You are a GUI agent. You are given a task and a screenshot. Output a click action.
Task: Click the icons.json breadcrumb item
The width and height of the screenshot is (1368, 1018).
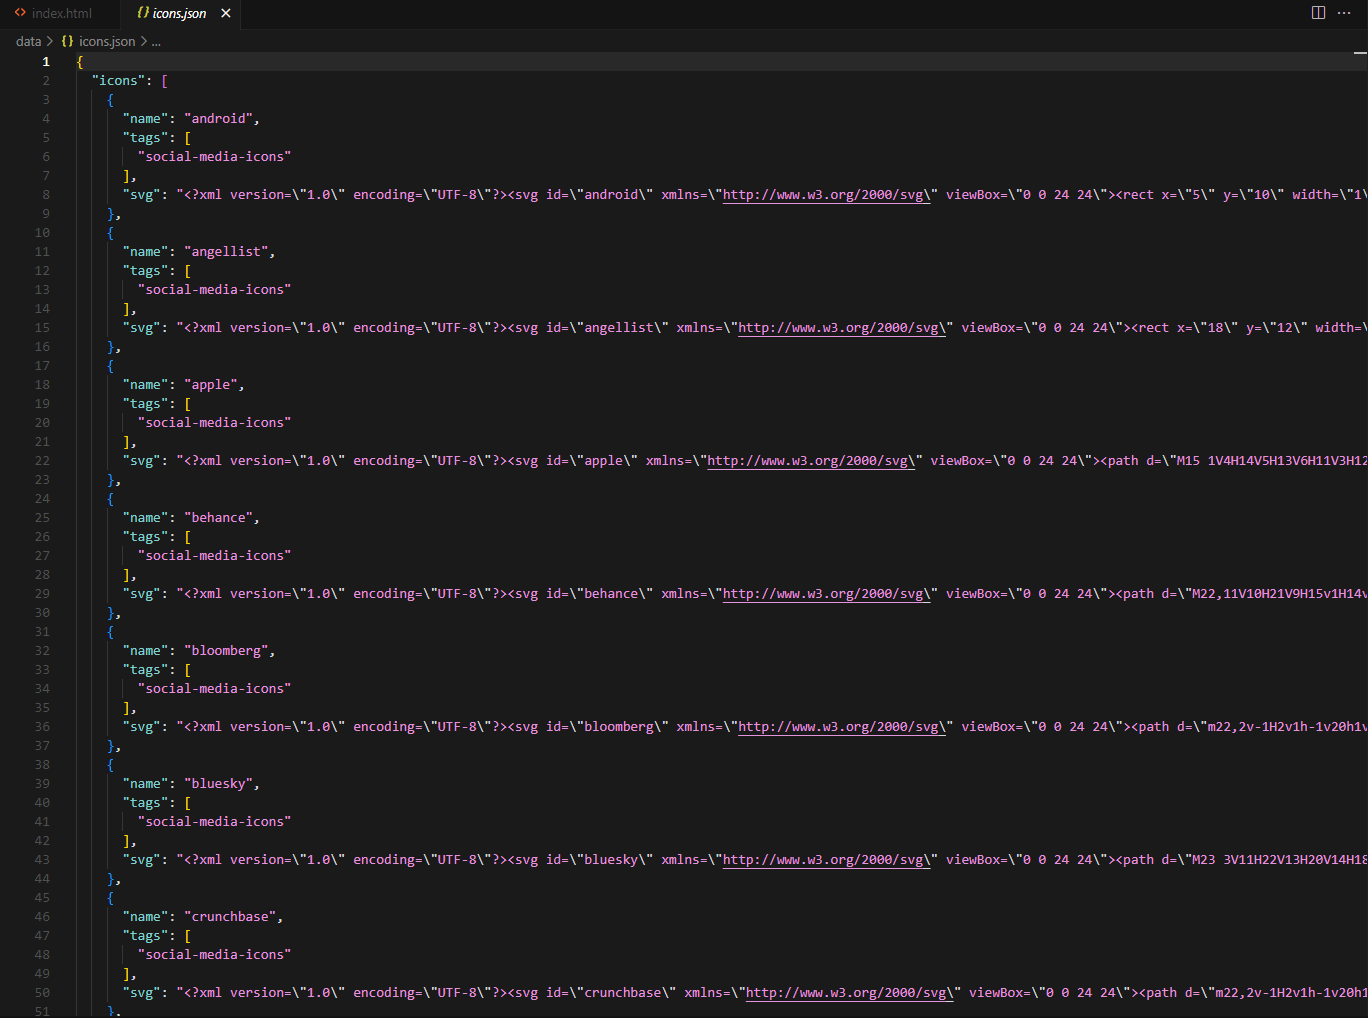pos(104,41)
